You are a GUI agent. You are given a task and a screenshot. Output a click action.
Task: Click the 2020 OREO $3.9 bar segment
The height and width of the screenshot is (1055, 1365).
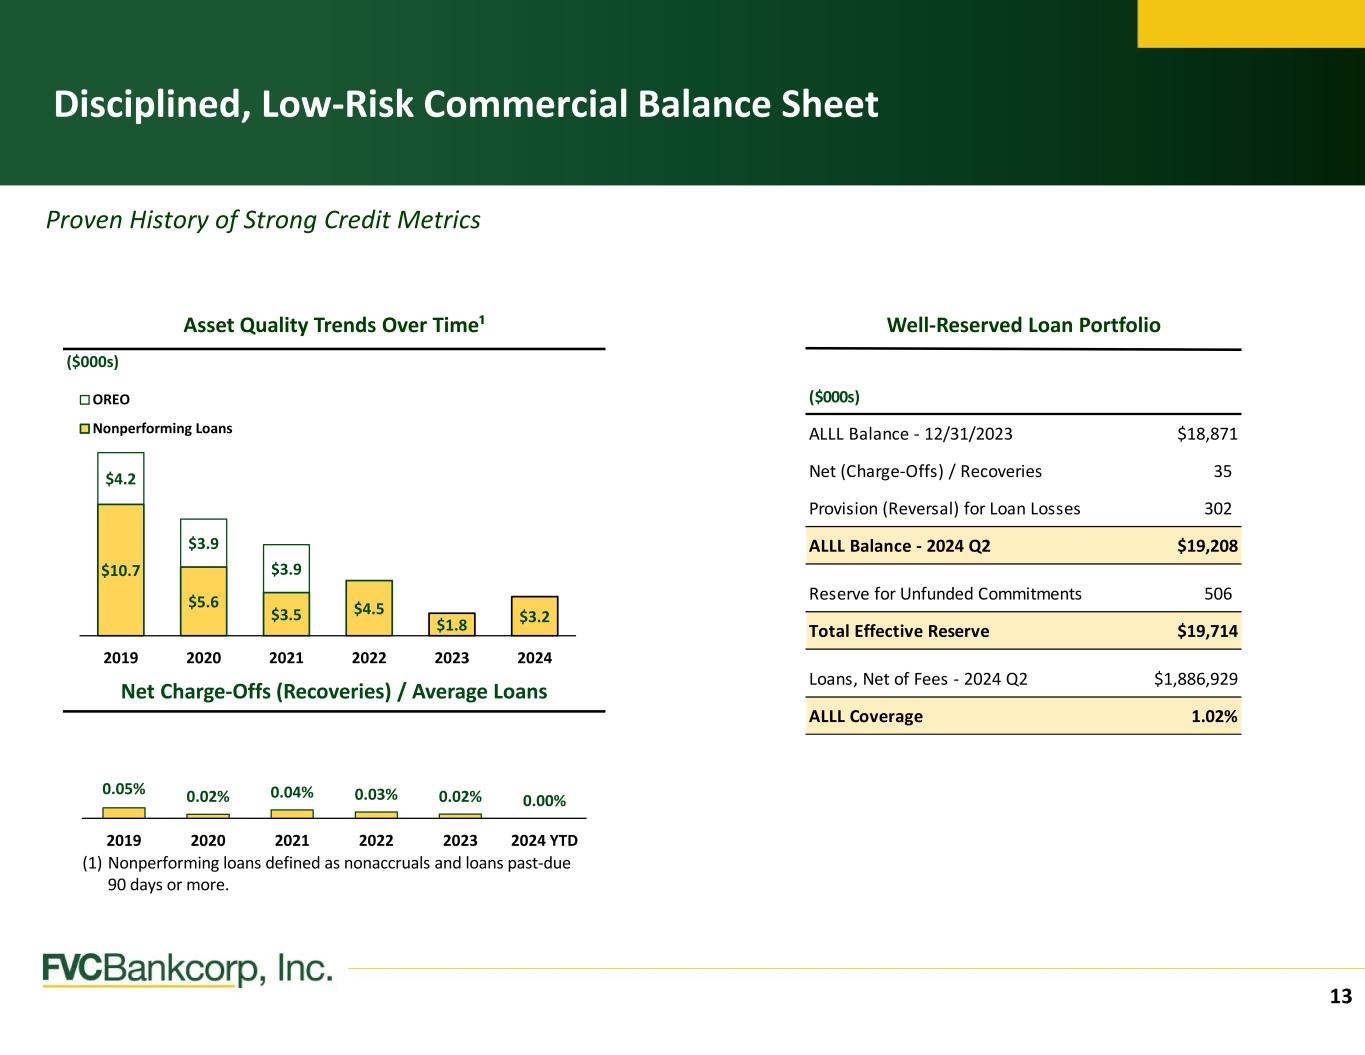tap(204, 543)
